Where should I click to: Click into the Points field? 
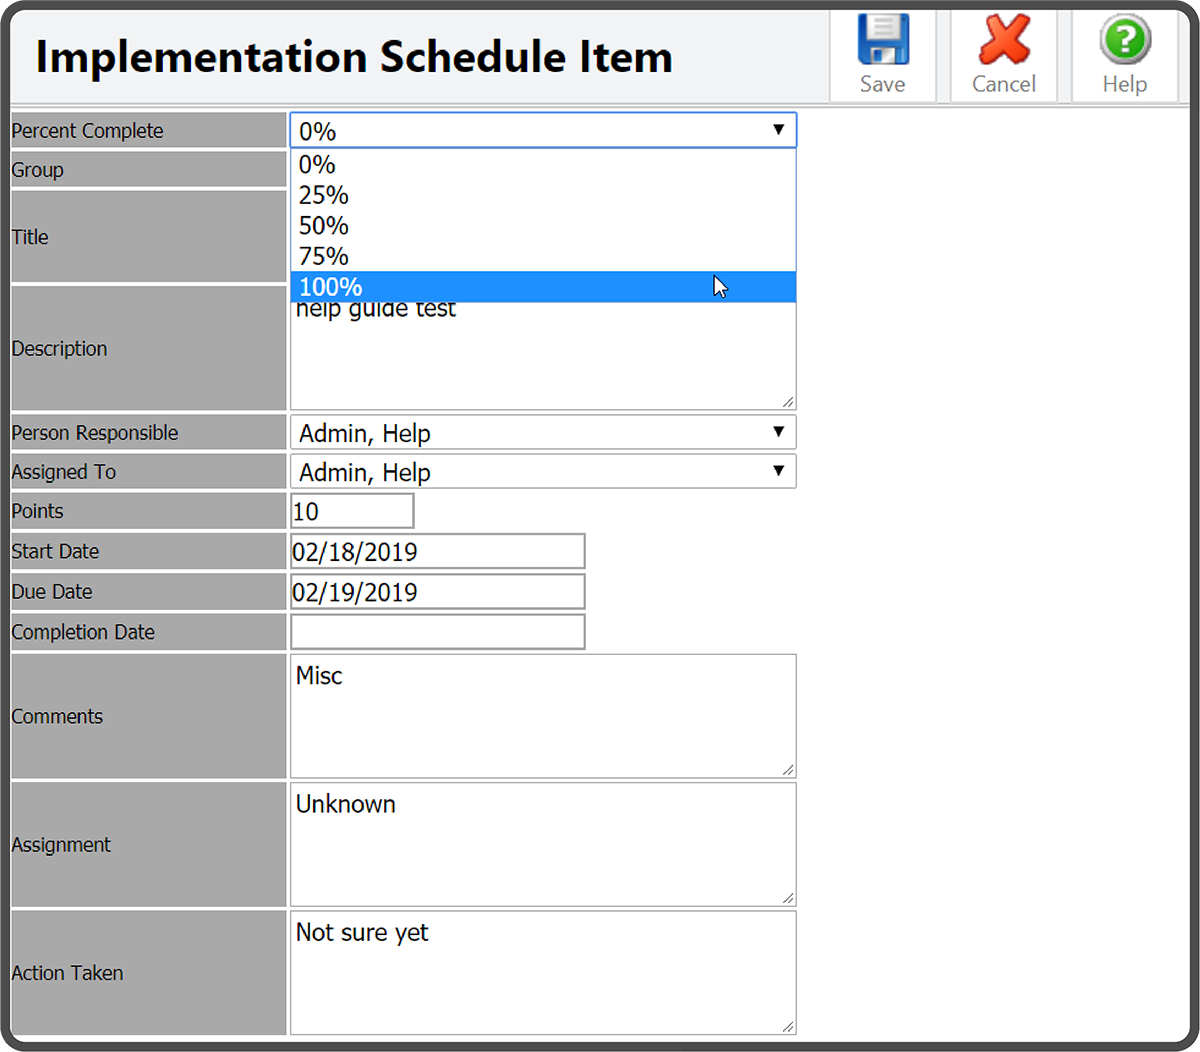[x=351, y=511]
